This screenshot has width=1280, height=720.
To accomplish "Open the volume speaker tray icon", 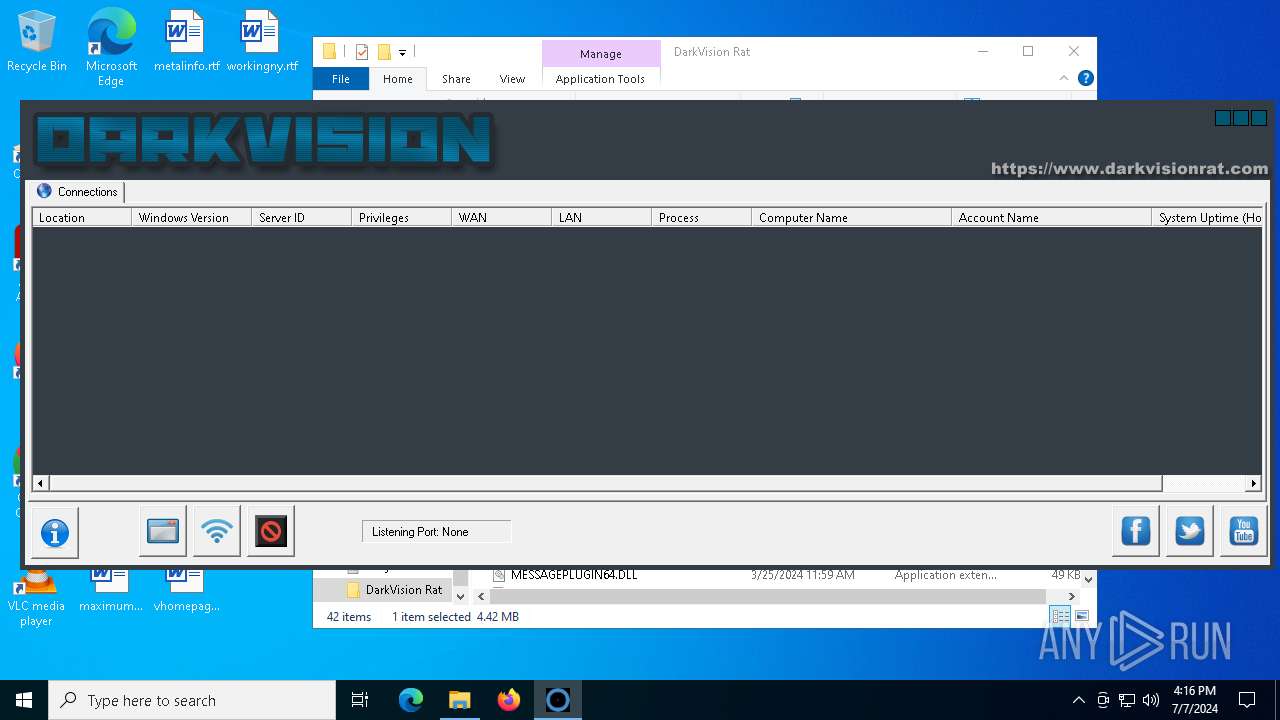I will click(x=1151, y=700).
